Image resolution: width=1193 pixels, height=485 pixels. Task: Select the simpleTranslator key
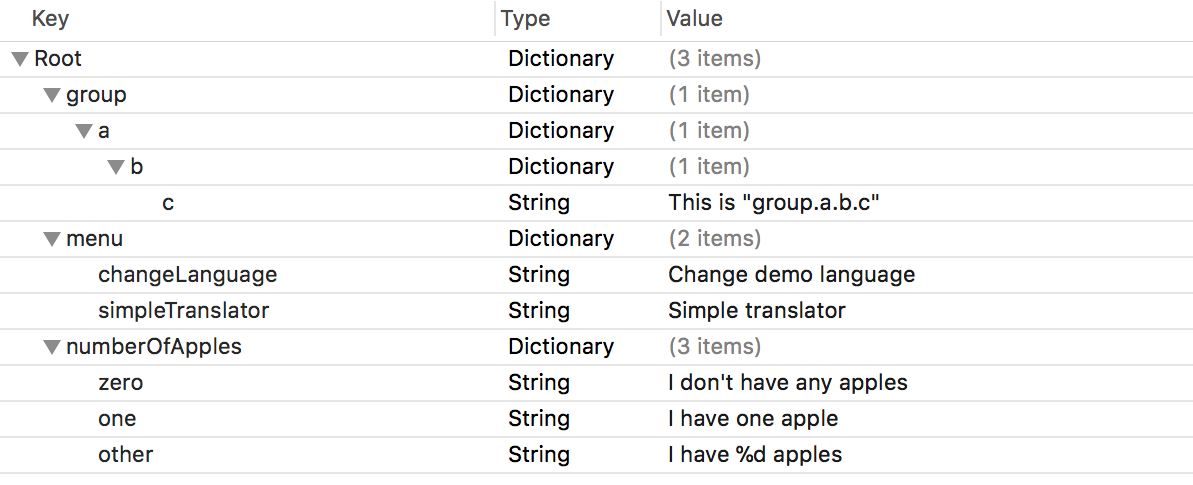click(183, 311)
